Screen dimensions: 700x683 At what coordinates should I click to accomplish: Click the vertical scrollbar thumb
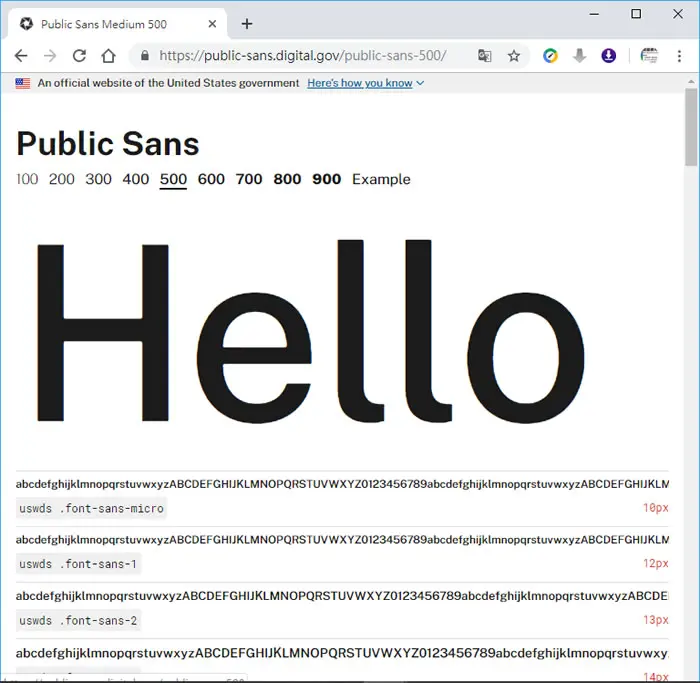692,127
